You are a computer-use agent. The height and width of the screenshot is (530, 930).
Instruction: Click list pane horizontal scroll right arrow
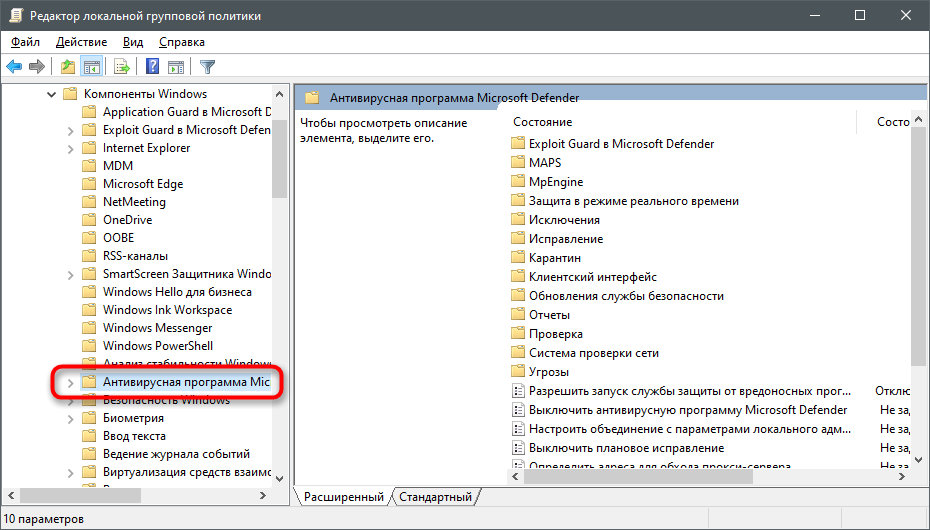[903, 477]
